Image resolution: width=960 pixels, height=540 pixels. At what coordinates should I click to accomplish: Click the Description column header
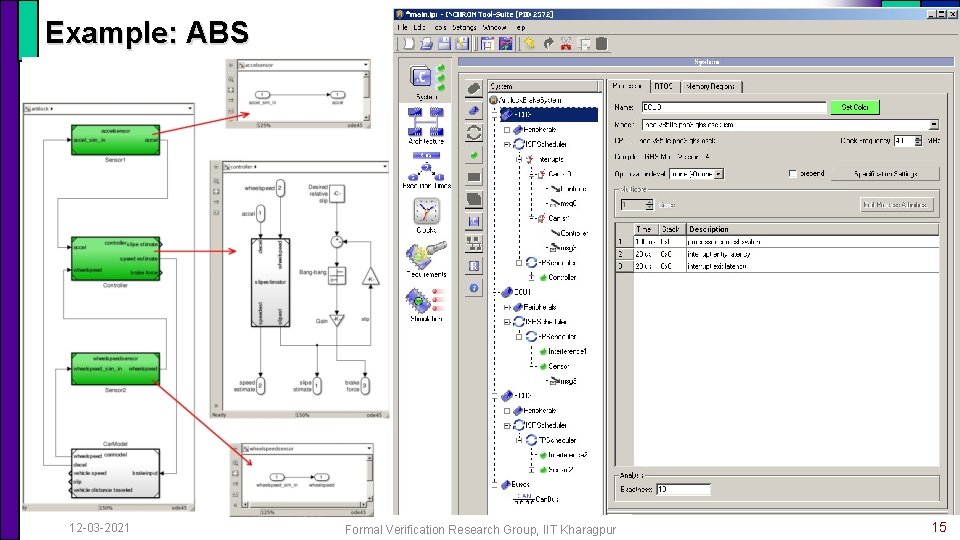(x=812, y=229)
